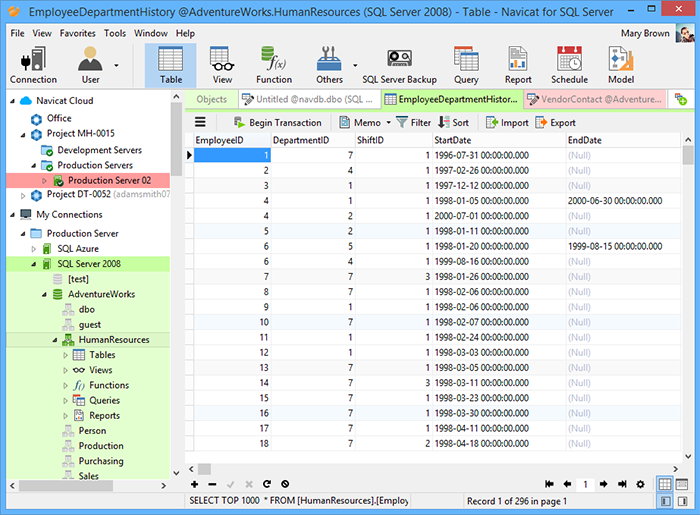Image resolution: width=700 pixels, height=515 pixels.
Task: Expand the SQL Azure node
Action: click(33, 249)
